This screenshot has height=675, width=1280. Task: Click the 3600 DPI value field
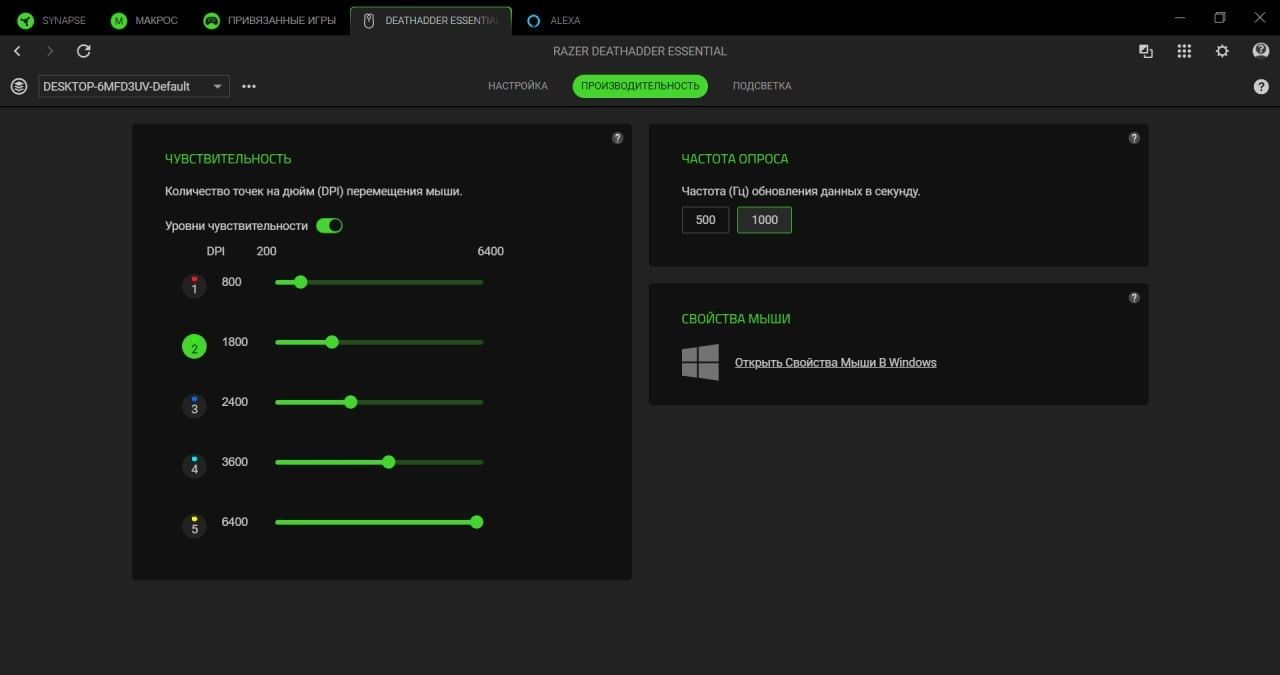click(235, 462)
